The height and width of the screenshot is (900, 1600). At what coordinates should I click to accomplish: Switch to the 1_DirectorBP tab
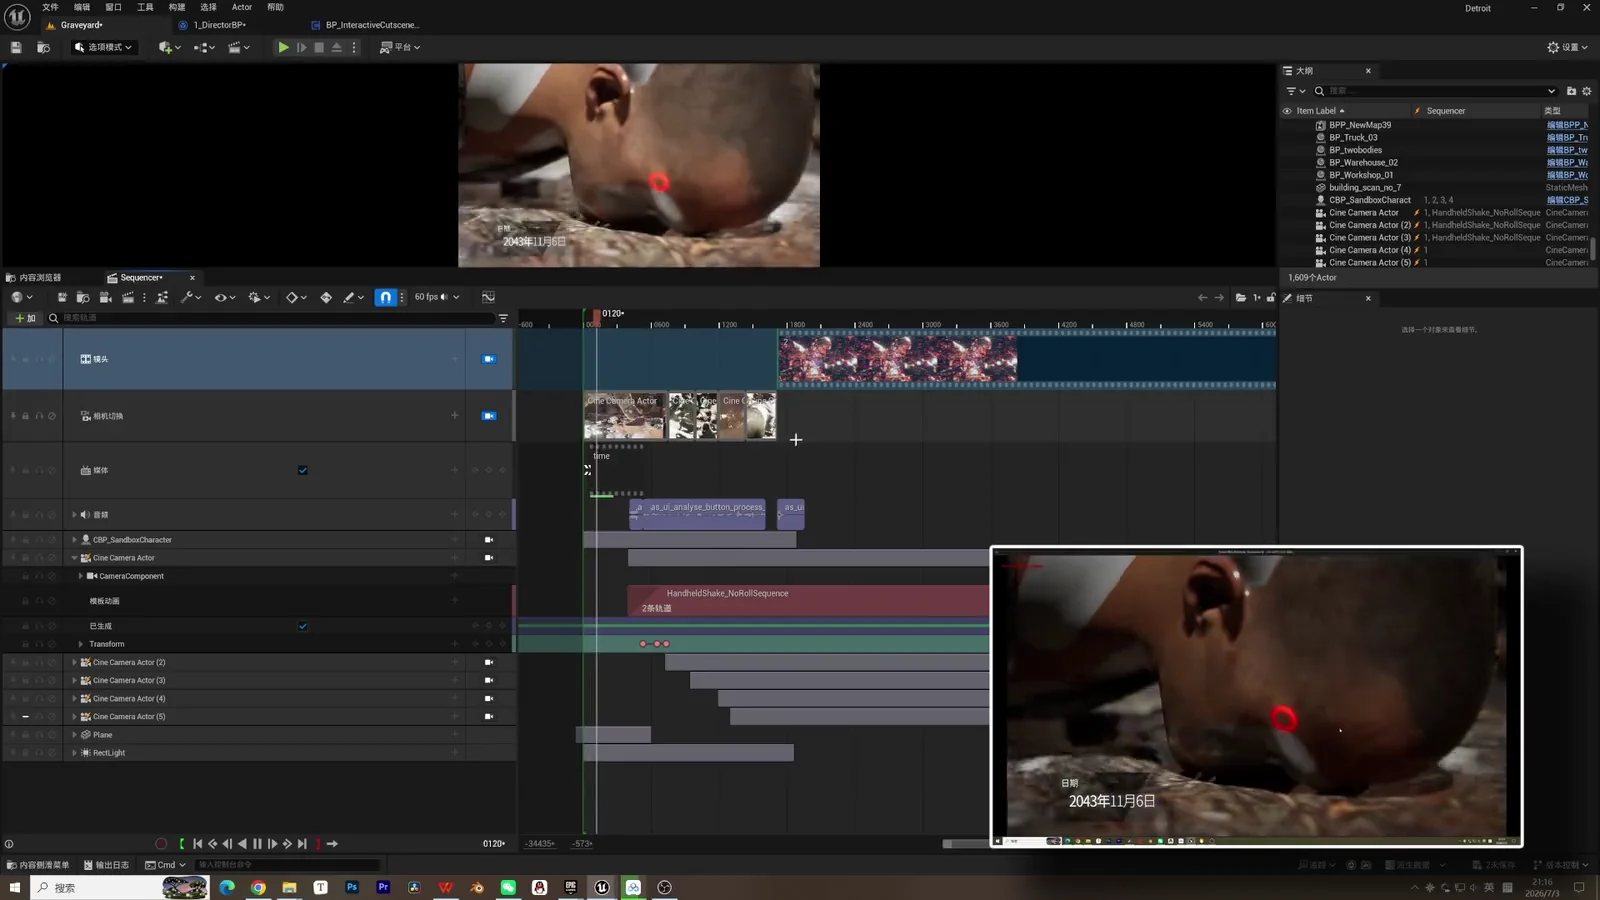(219, 25)
